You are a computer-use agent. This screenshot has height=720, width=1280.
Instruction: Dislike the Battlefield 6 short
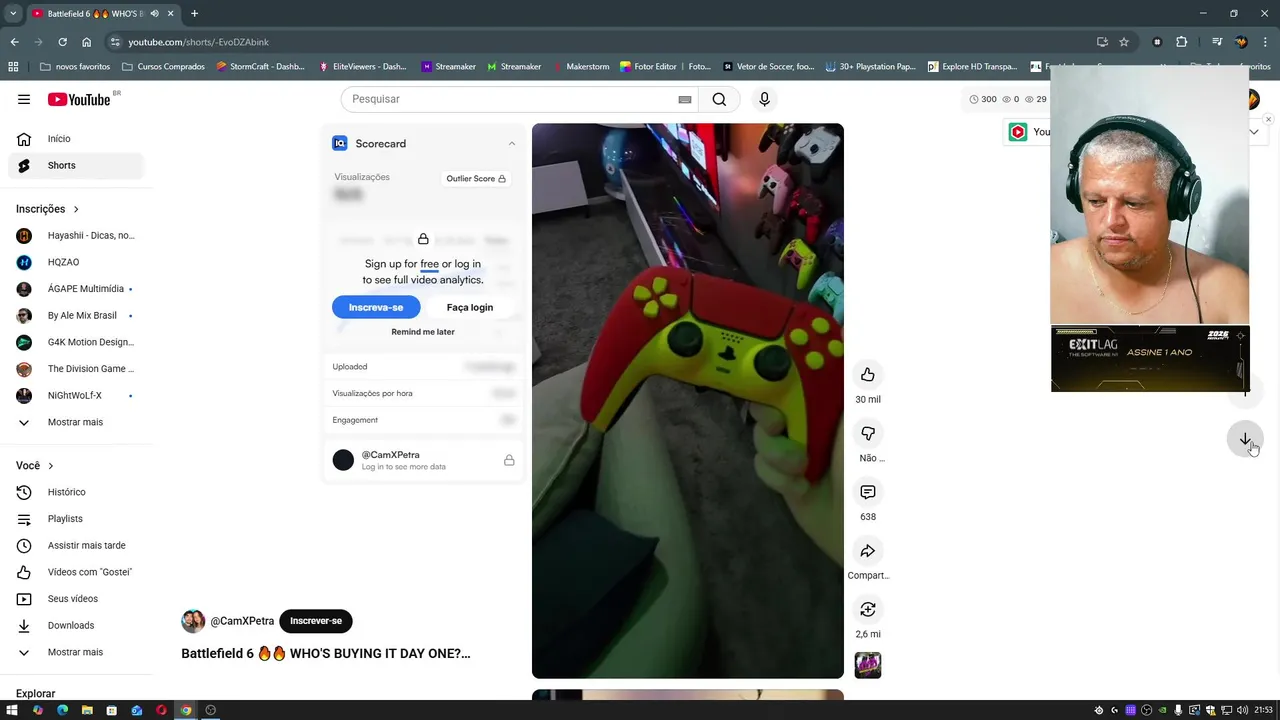pos(867,433)
